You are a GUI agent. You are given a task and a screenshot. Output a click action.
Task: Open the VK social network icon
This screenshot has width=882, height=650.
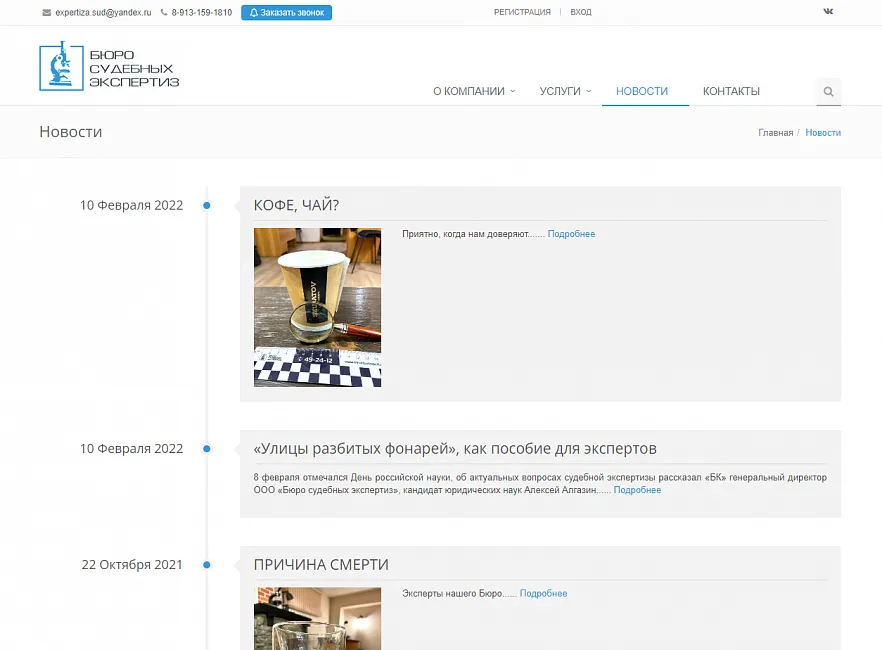(x=828, y=11)
